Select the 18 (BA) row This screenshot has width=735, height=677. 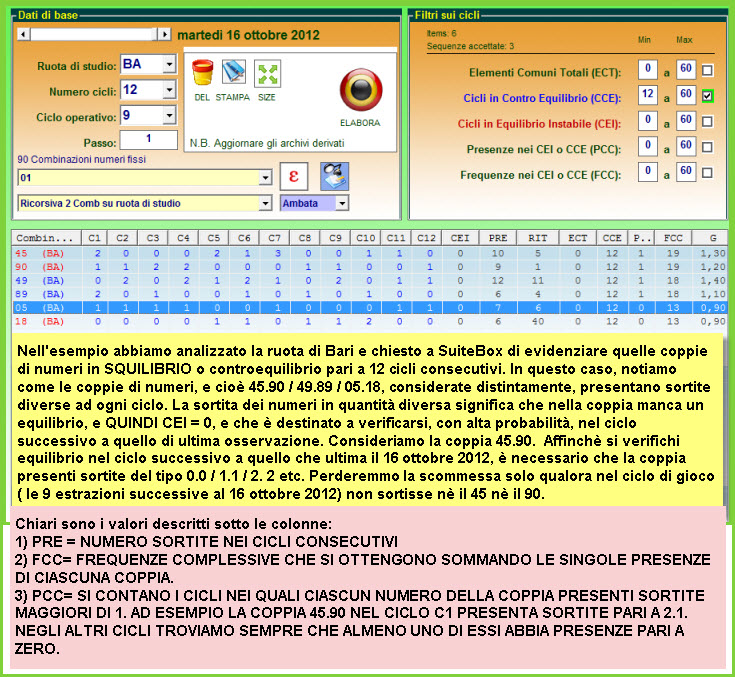(x=370, y=321)
